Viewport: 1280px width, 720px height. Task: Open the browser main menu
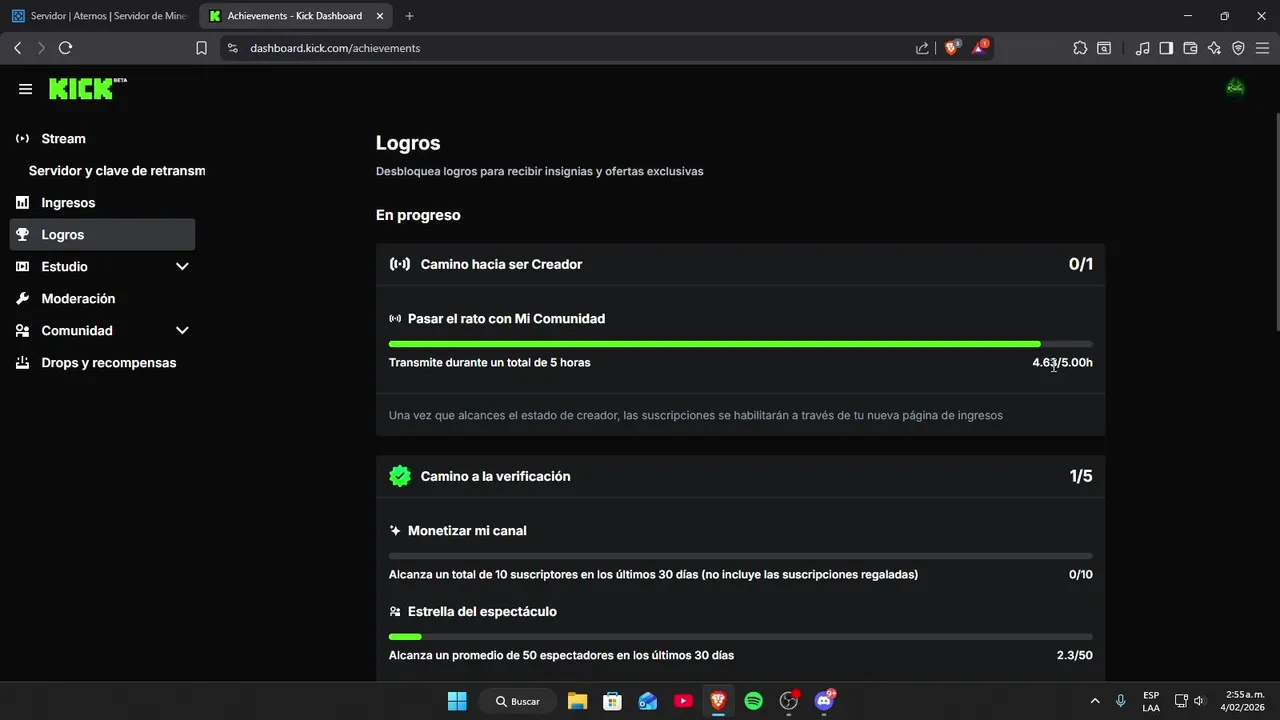1262,48
